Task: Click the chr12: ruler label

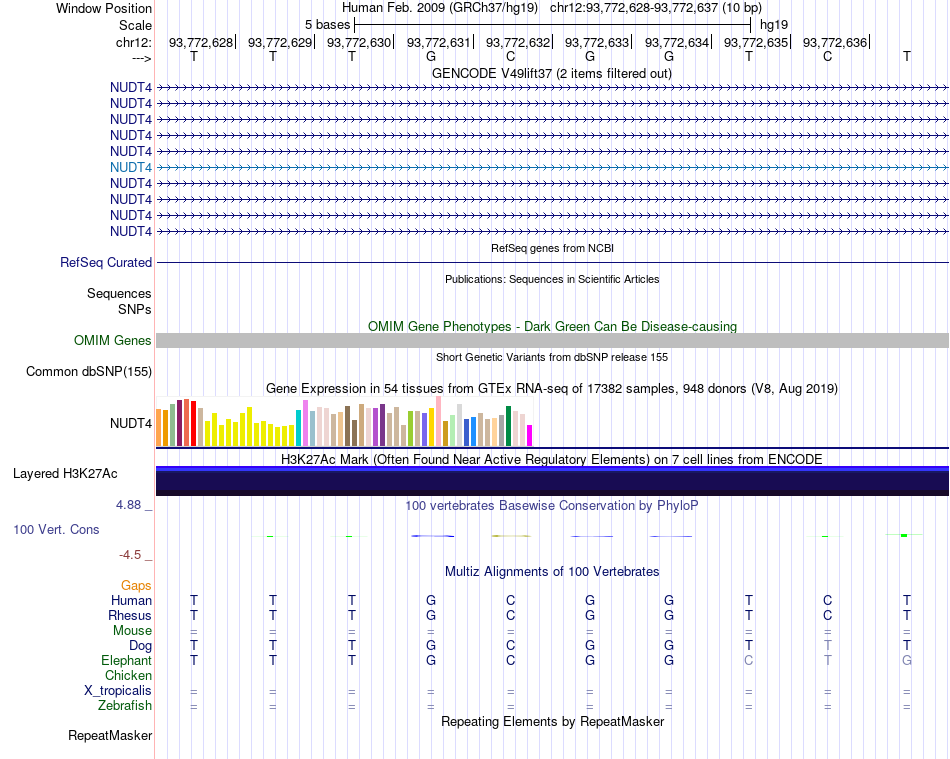Action: (x=133, y=42)
